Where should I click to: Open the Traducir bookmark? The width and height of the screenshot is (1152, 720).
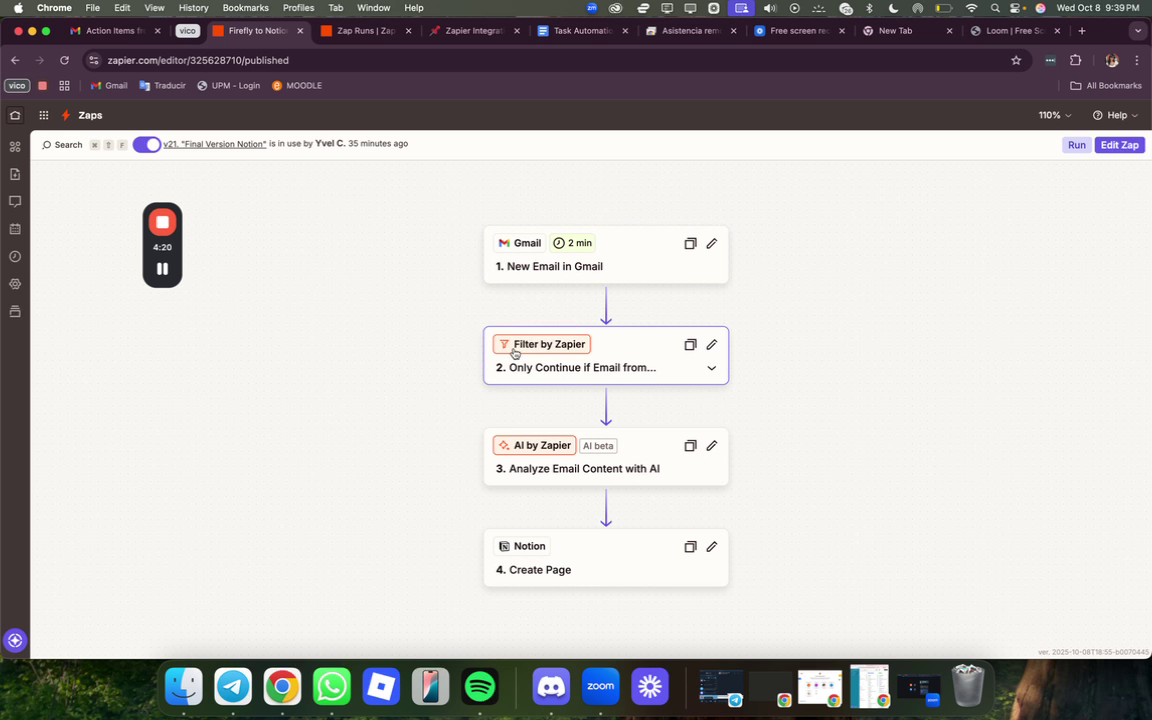pyautogui.click(x=162, y=86)
